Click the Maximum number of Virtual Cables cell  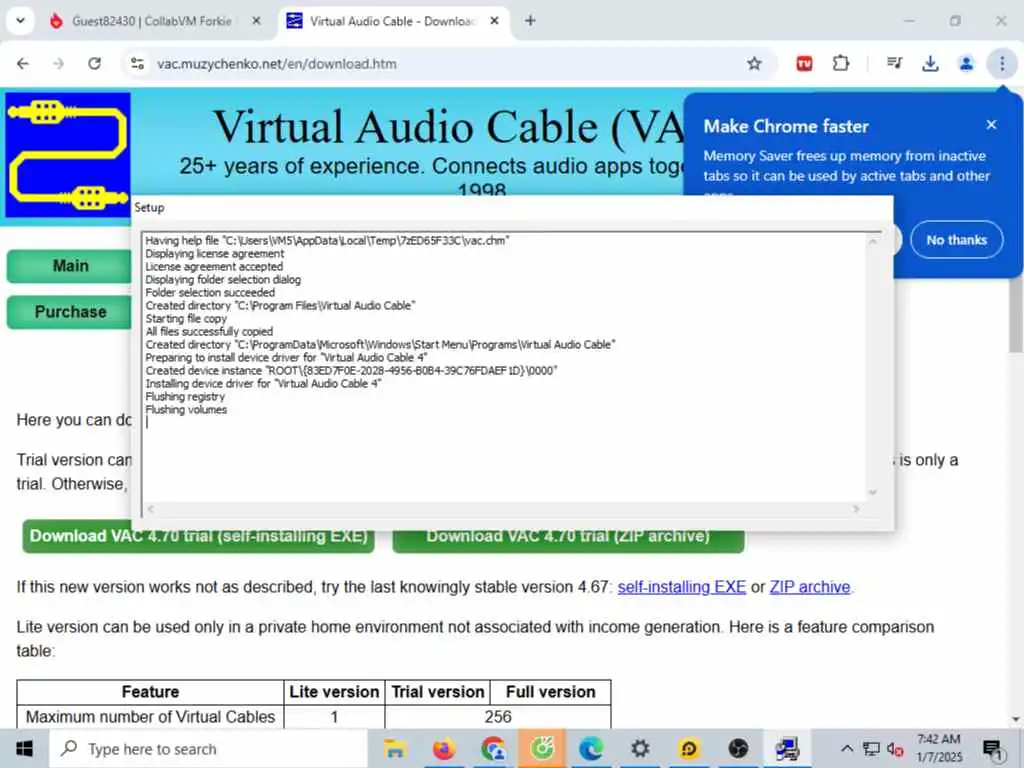click(x=150, y=716)
